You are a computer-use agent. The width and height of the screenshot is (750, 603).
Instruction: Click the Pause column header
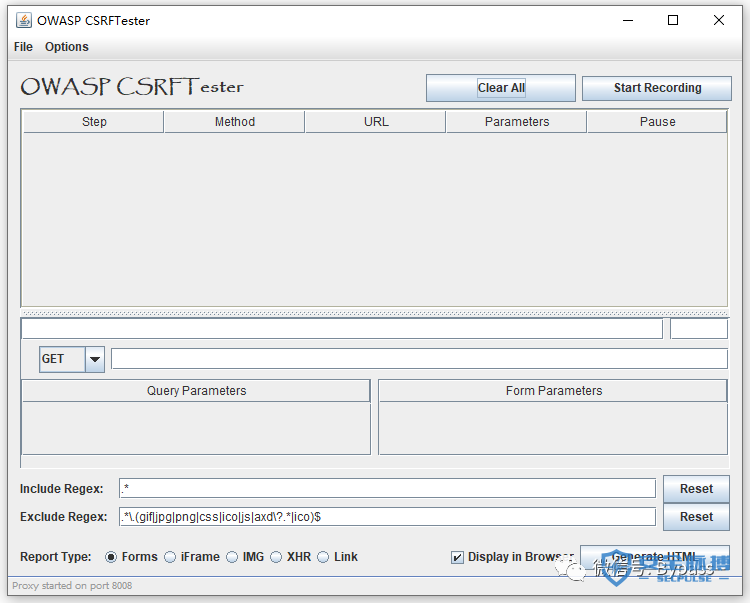tap(657, 121)
